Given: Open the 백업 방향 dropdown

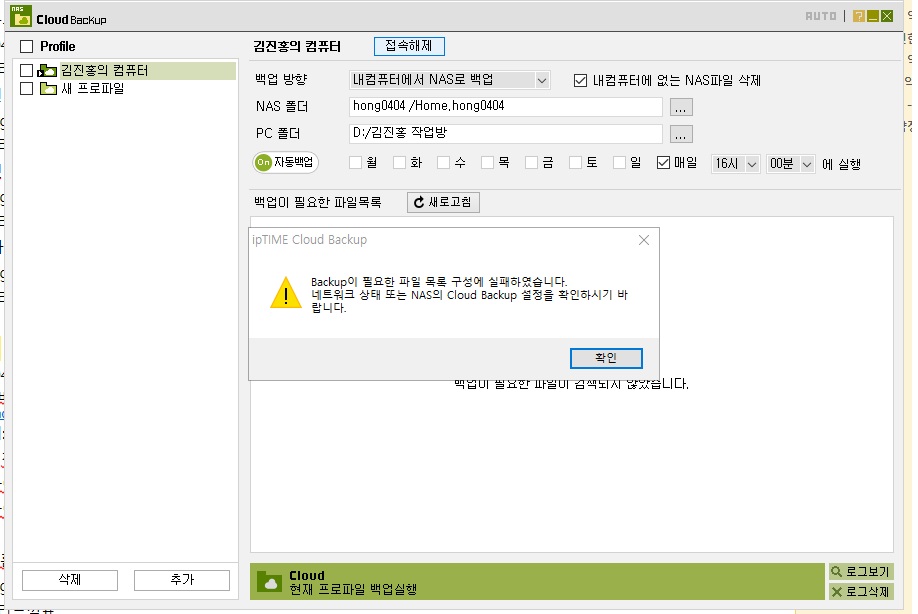Looking at the screenshot, I should click(449, 80).
